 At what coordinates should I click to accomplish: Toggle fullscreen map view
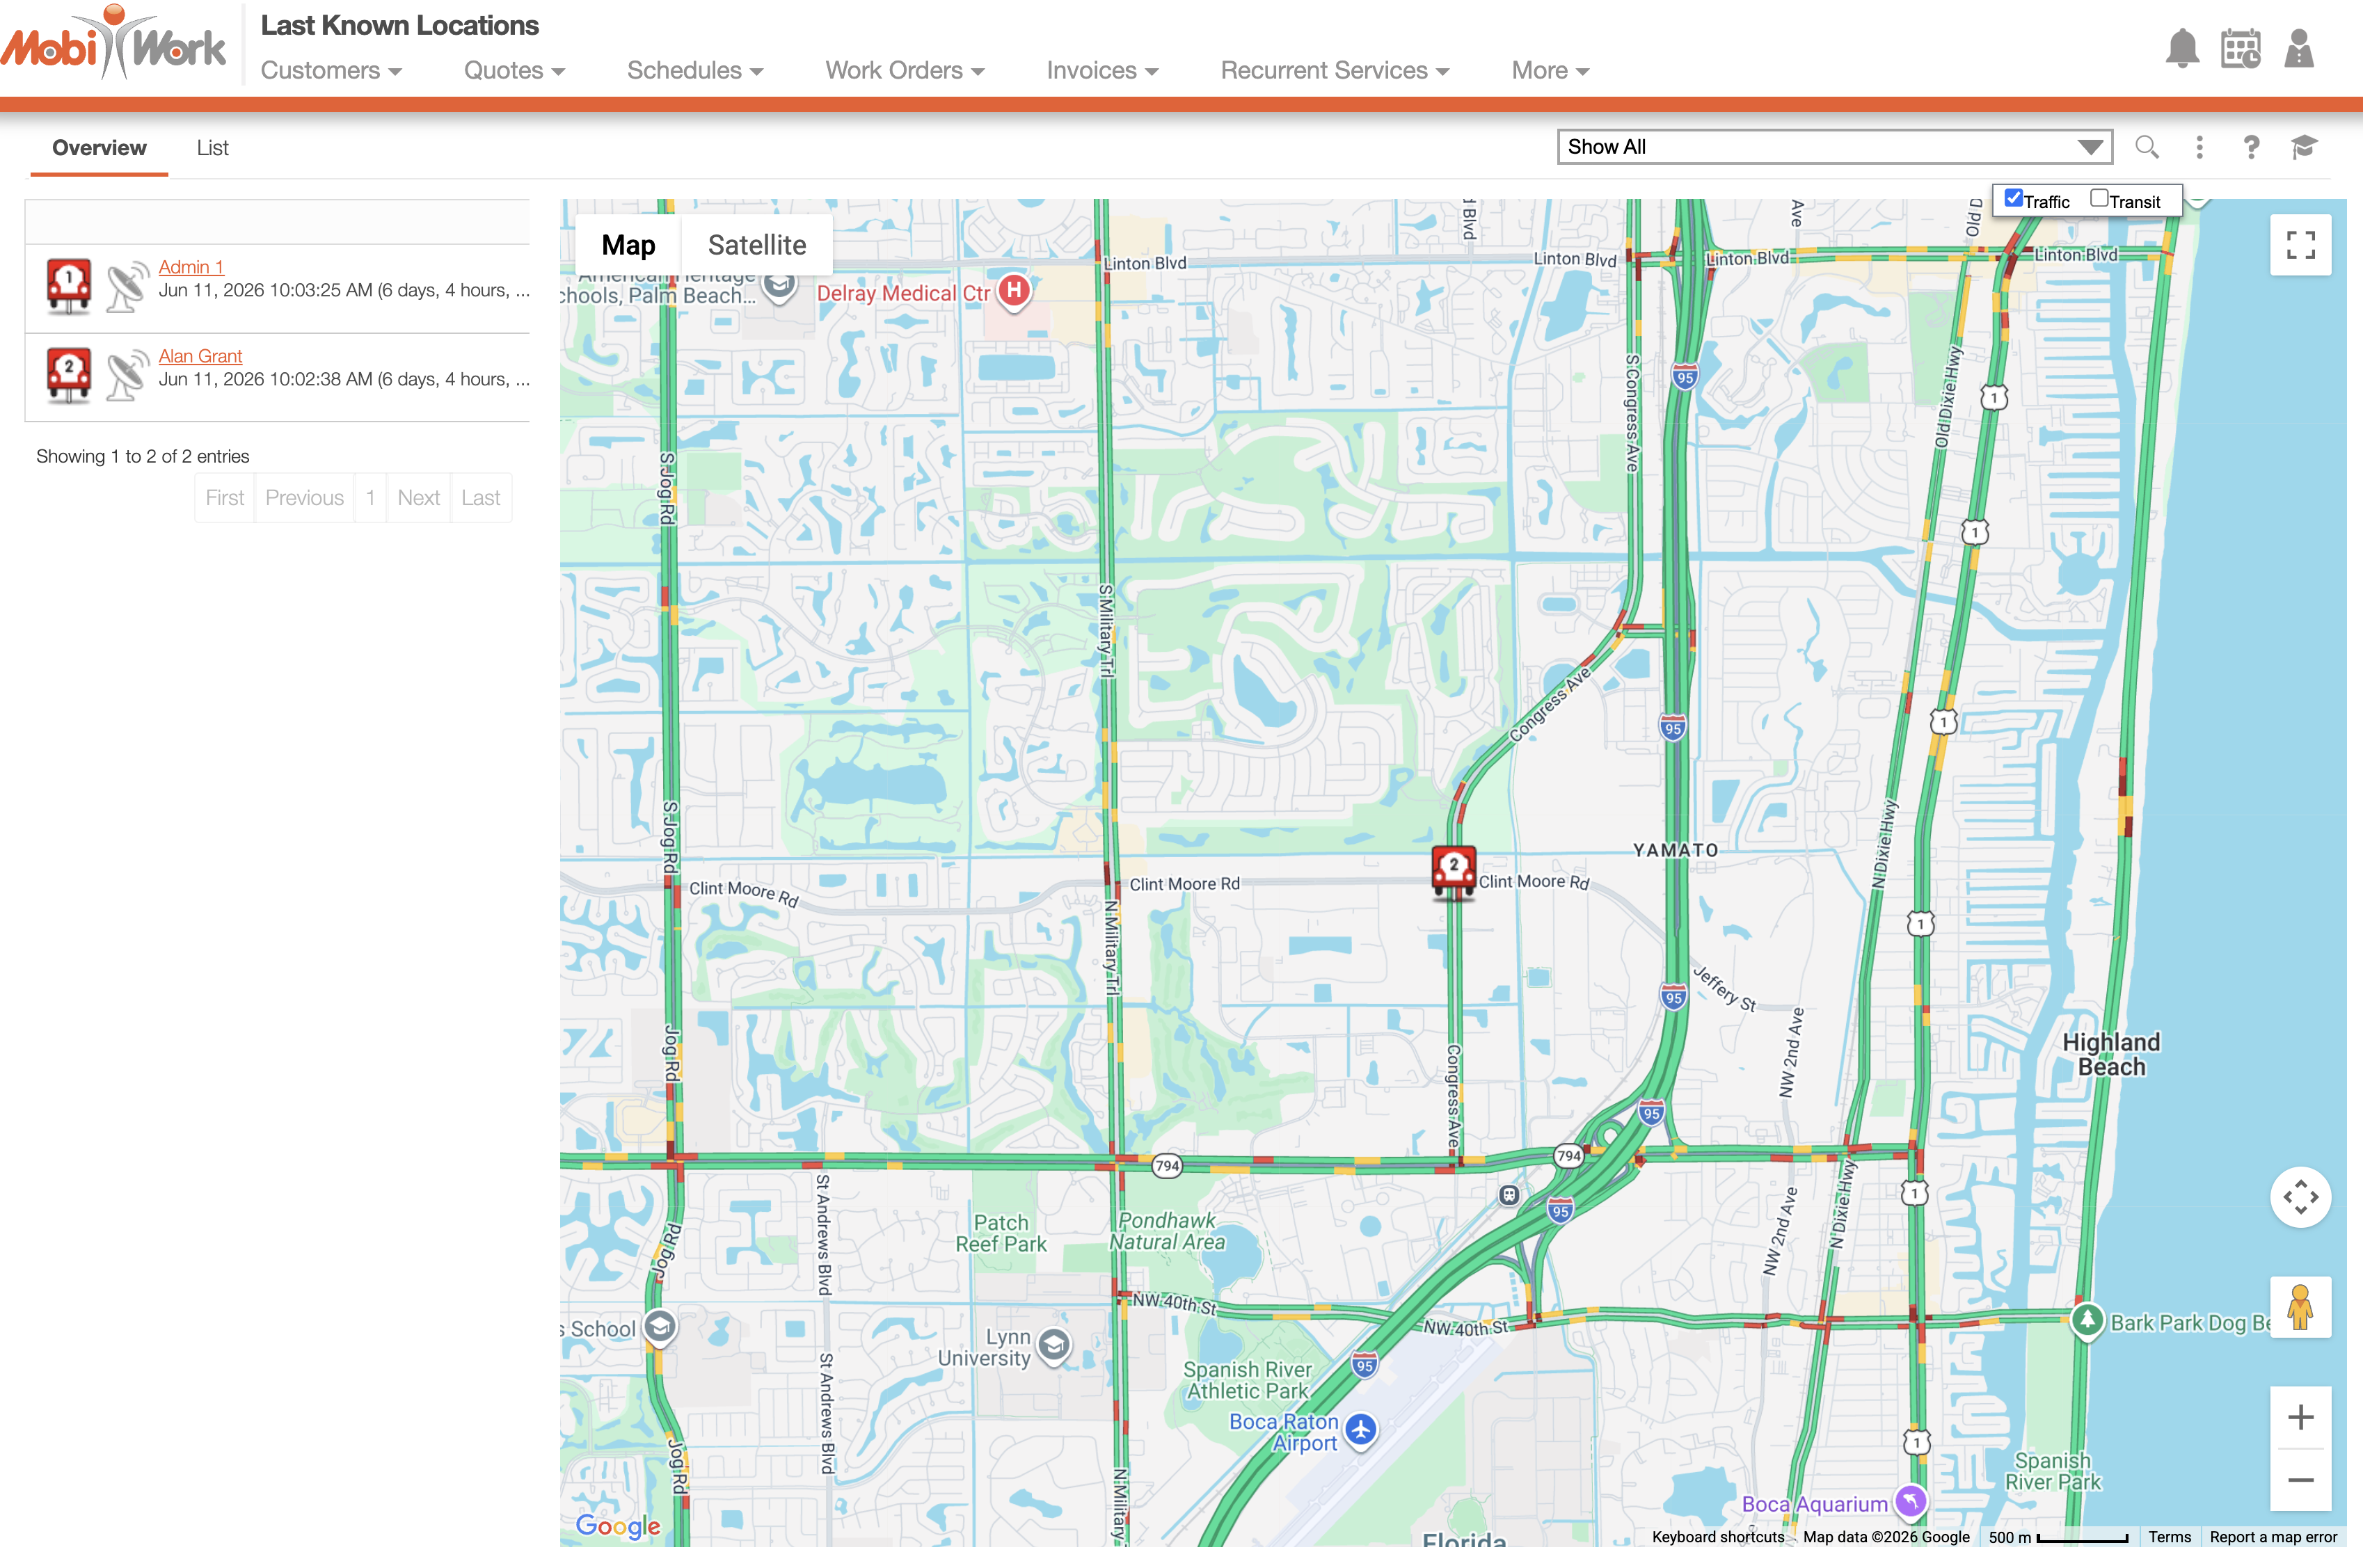(x=2300, y=245)
